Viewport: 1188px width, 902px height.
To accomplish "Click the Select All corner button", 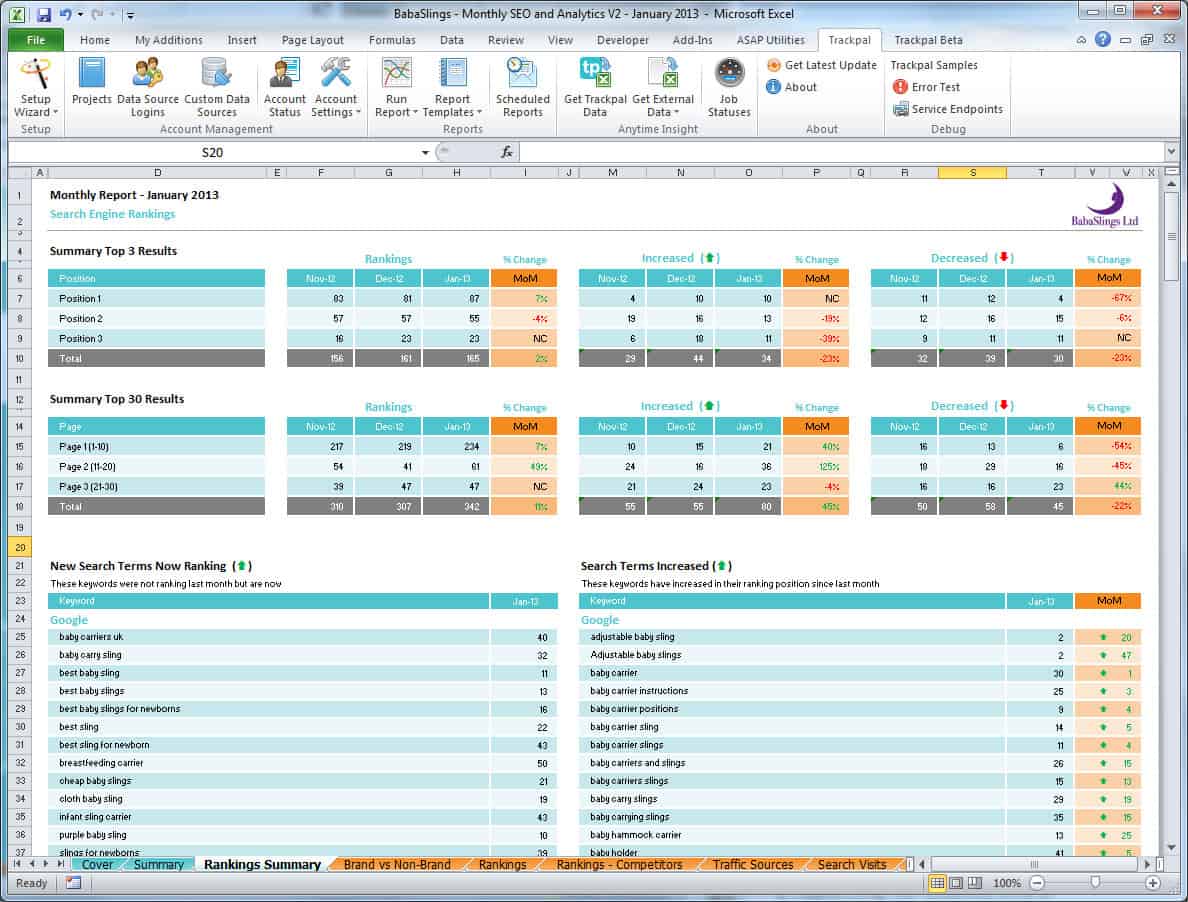I will coord(20,173).
